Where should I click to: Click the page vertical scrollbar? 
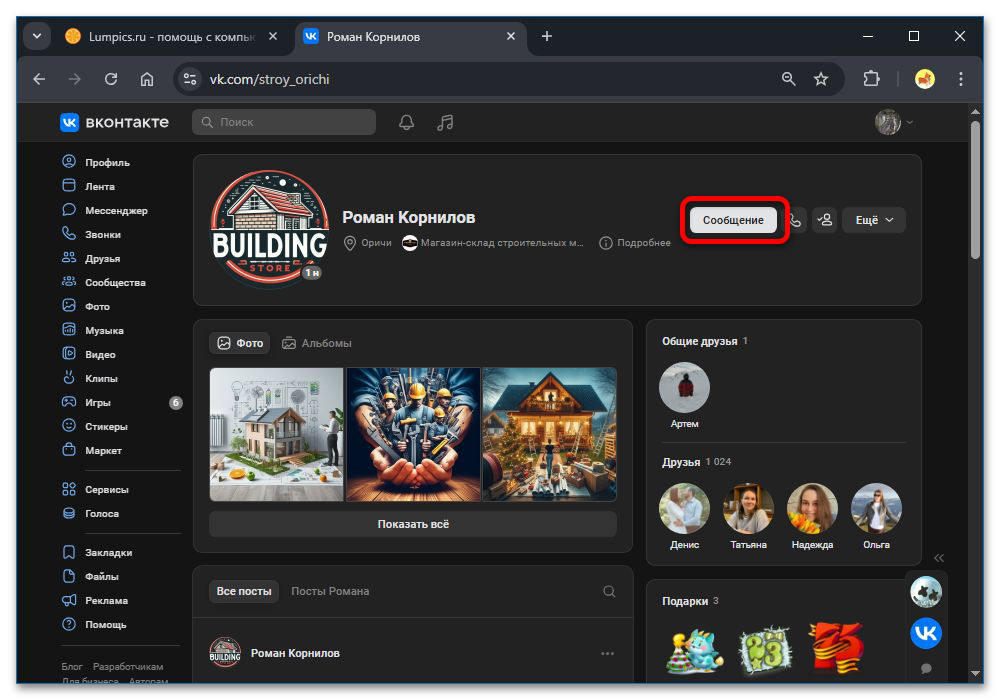pyautogui.click(x=975, y=190)
